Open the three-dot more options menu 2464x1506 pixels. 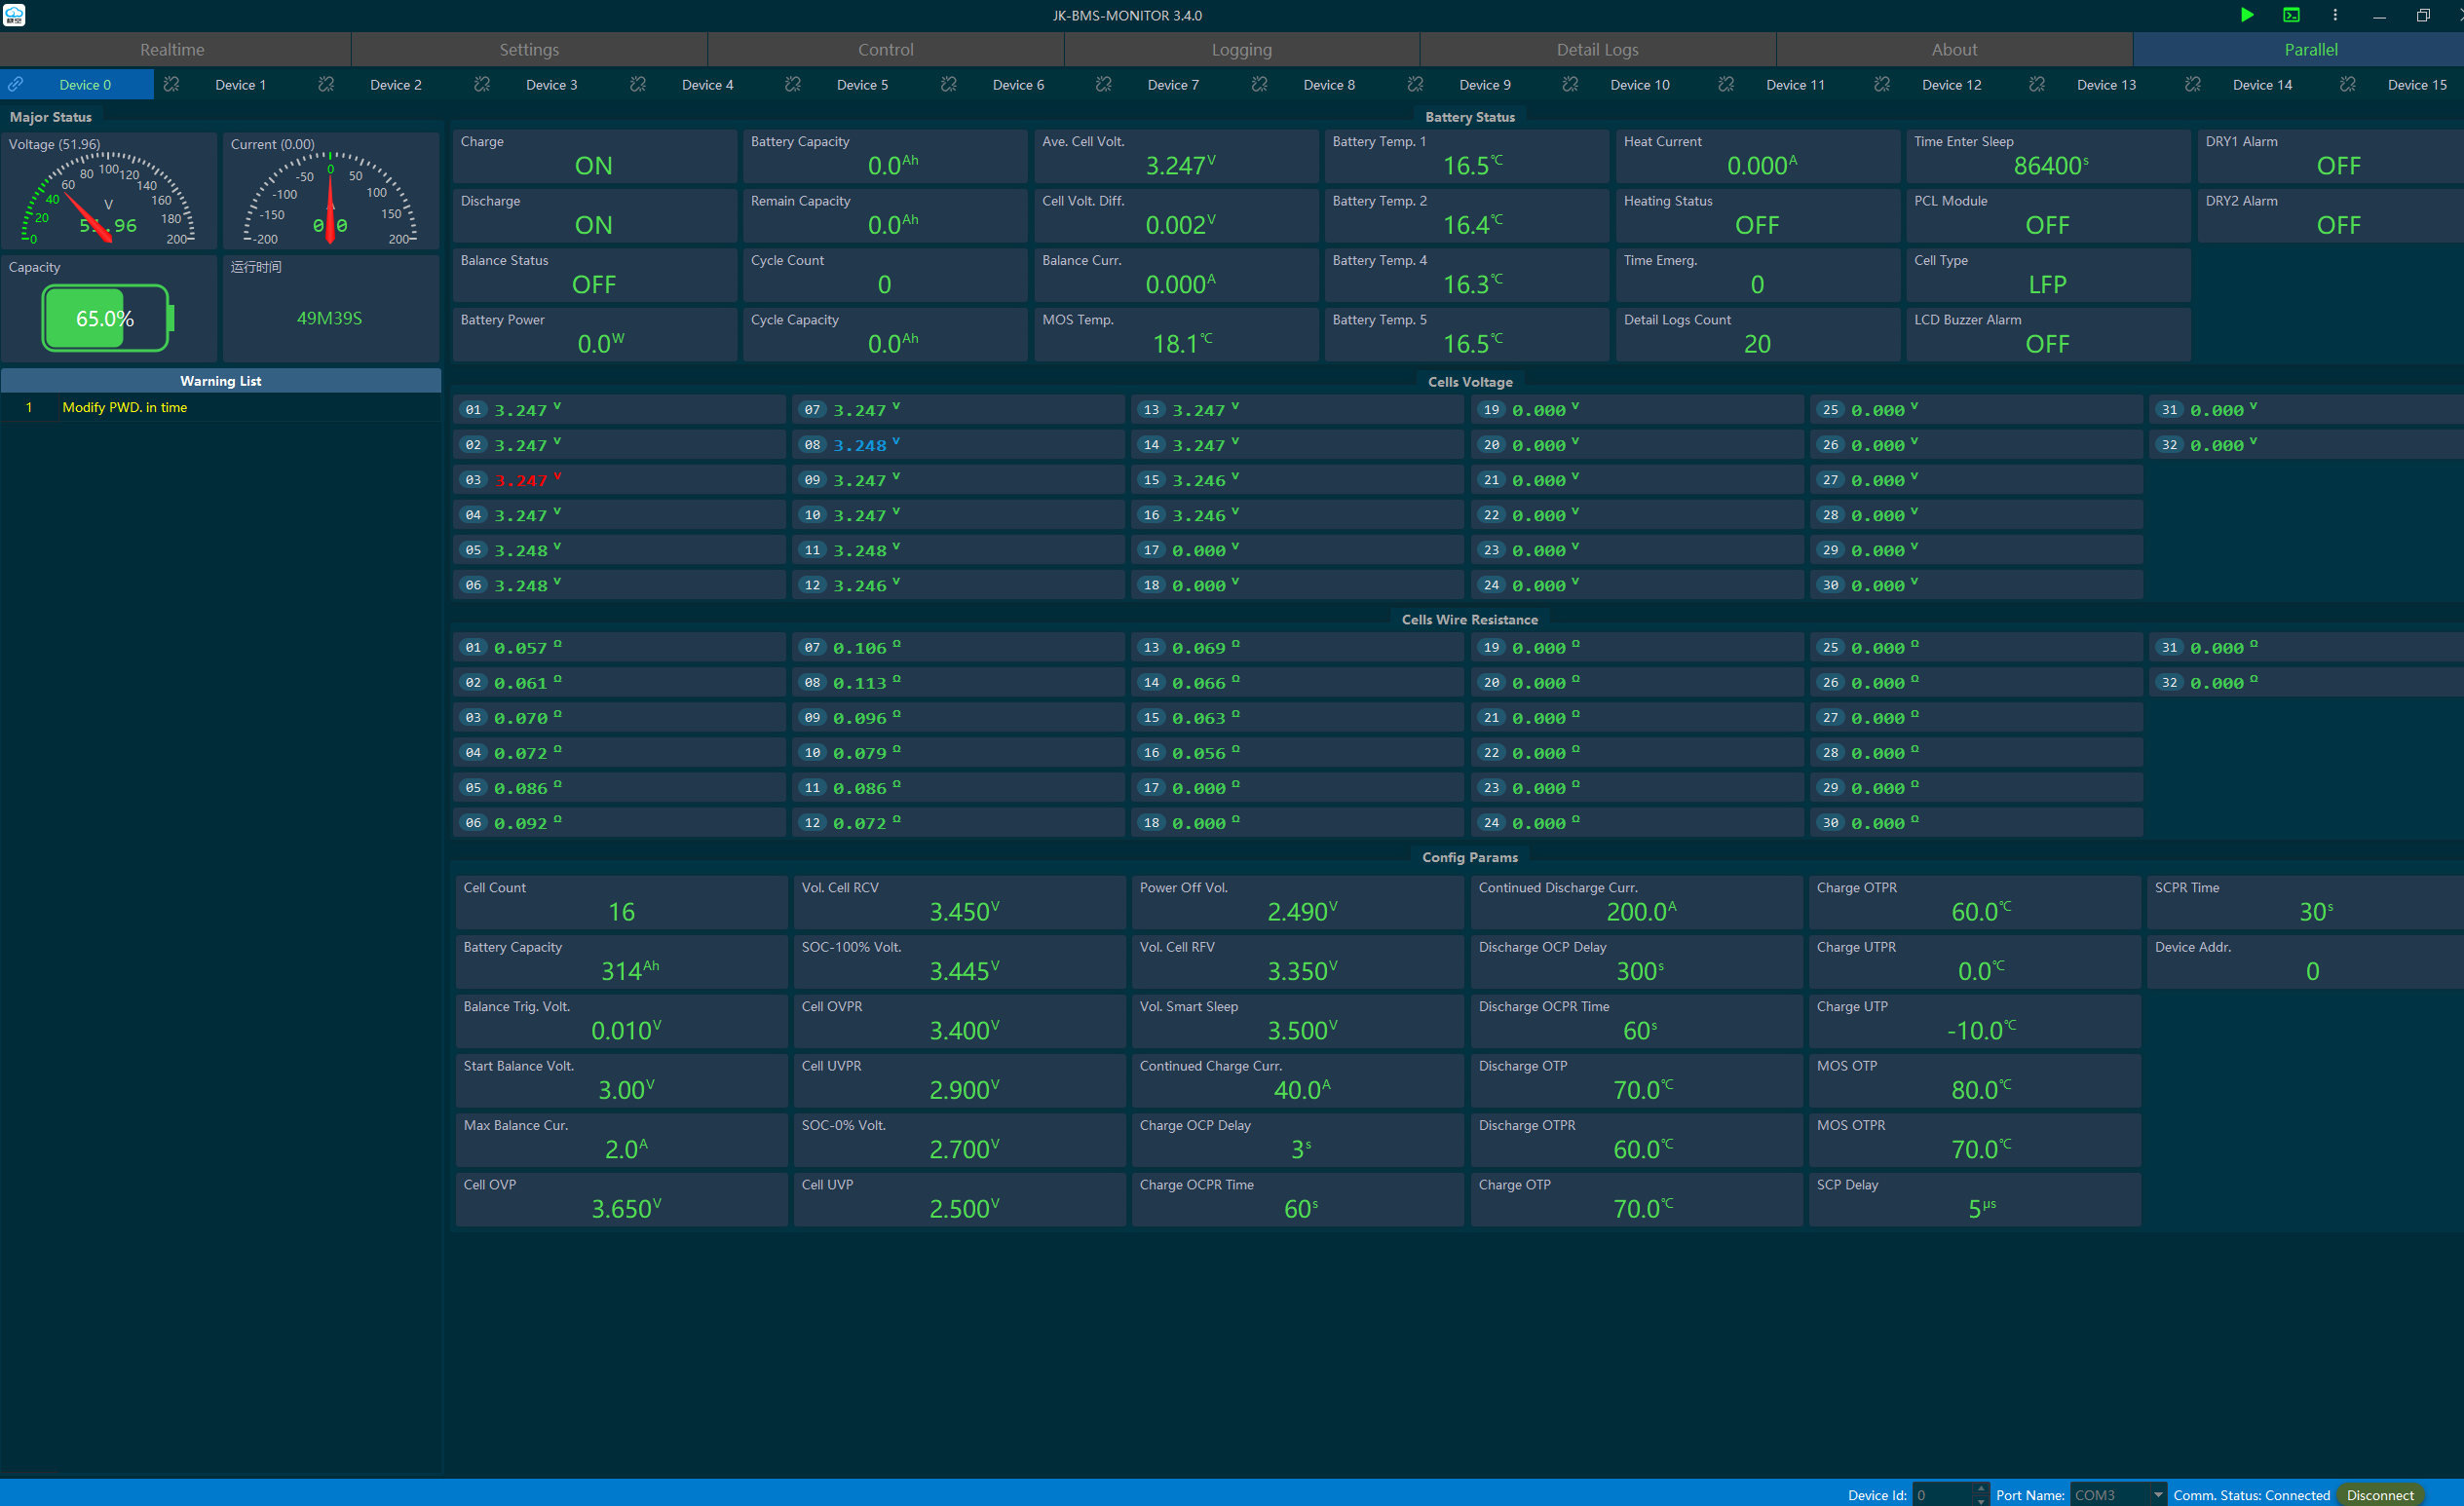coord(2335,15)
